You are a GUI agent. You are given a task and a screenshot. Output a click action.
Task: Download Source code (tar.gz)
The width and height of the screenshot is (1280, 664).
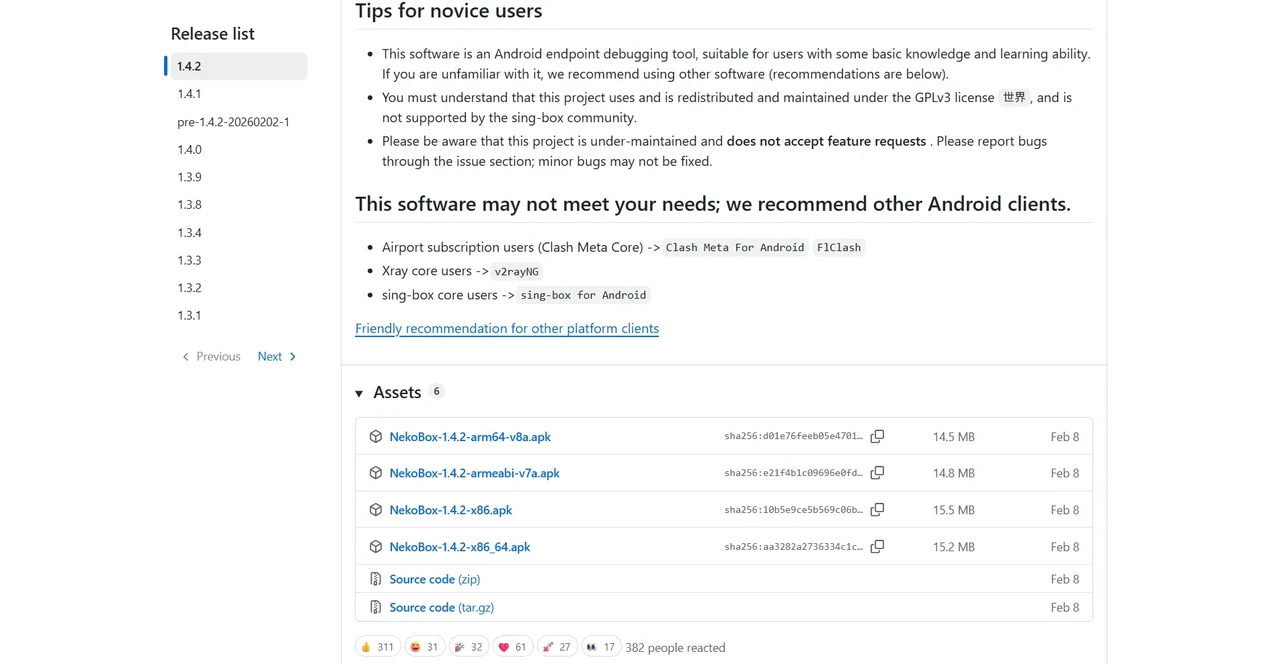(441, 607)
